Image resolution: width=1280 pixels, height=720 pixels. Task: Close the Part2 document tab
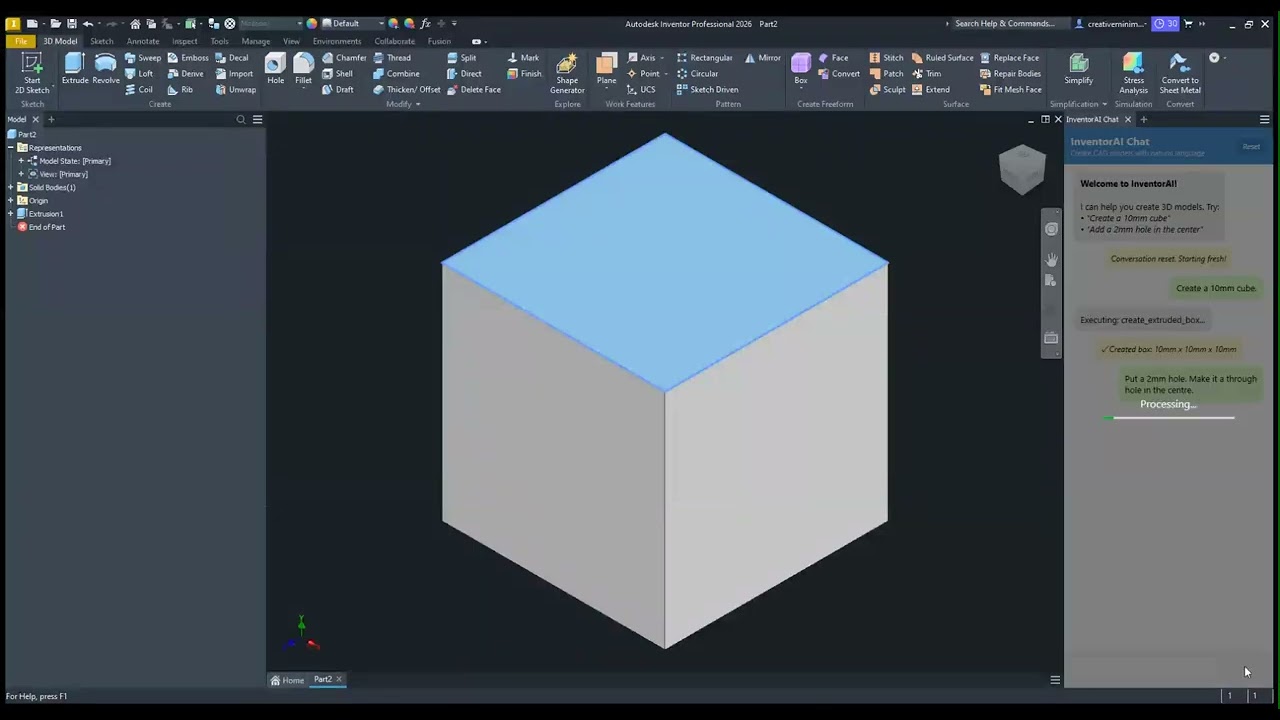339,680
